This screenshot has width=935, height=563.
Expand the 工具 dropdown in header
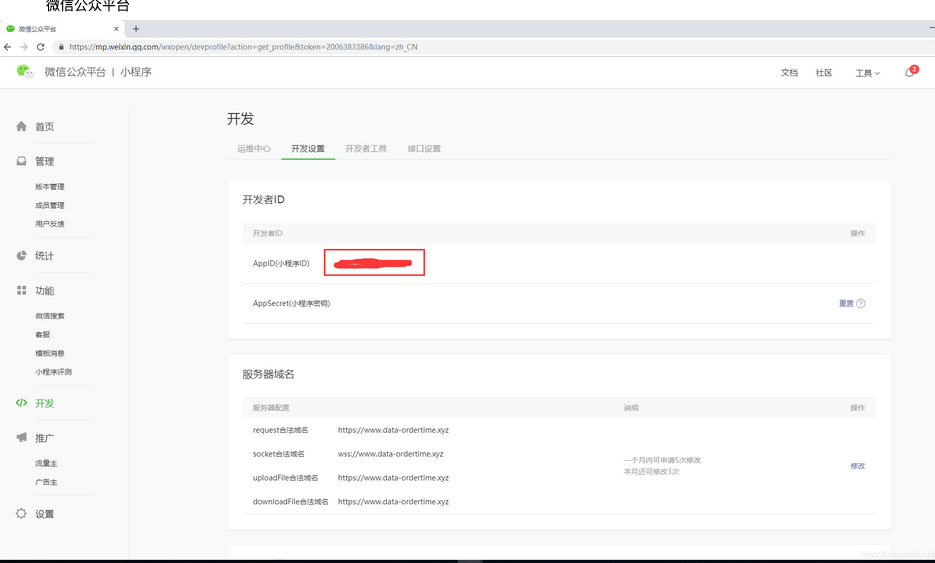868,73
